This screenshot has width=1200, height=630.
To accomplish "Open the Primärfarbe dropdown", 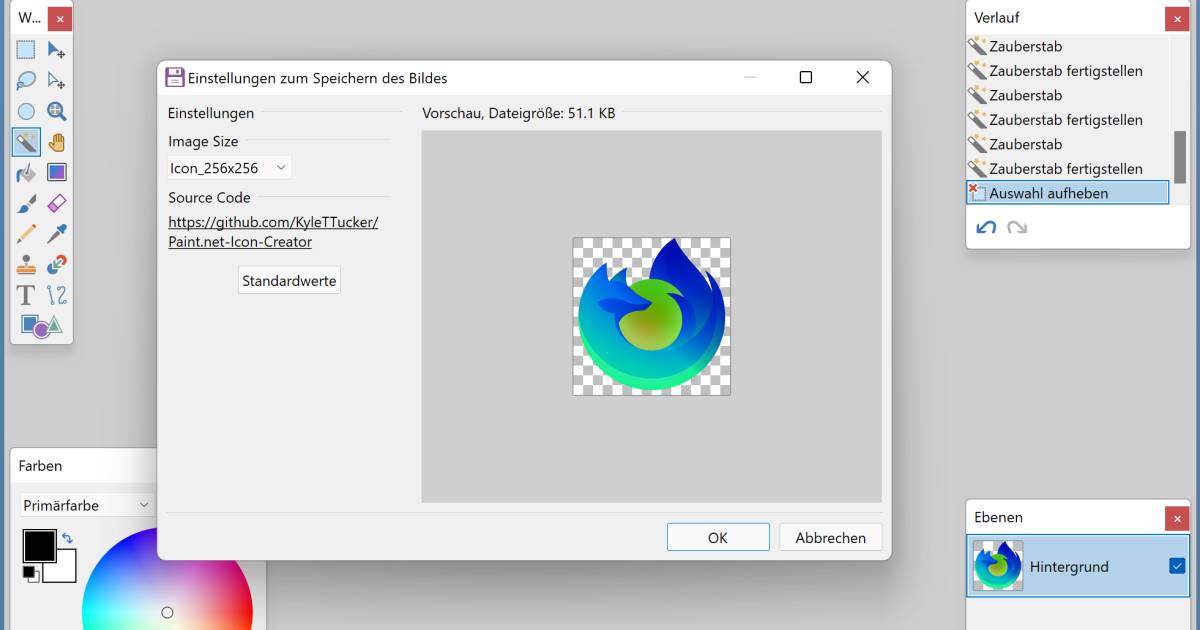I will tap(85, 505).
